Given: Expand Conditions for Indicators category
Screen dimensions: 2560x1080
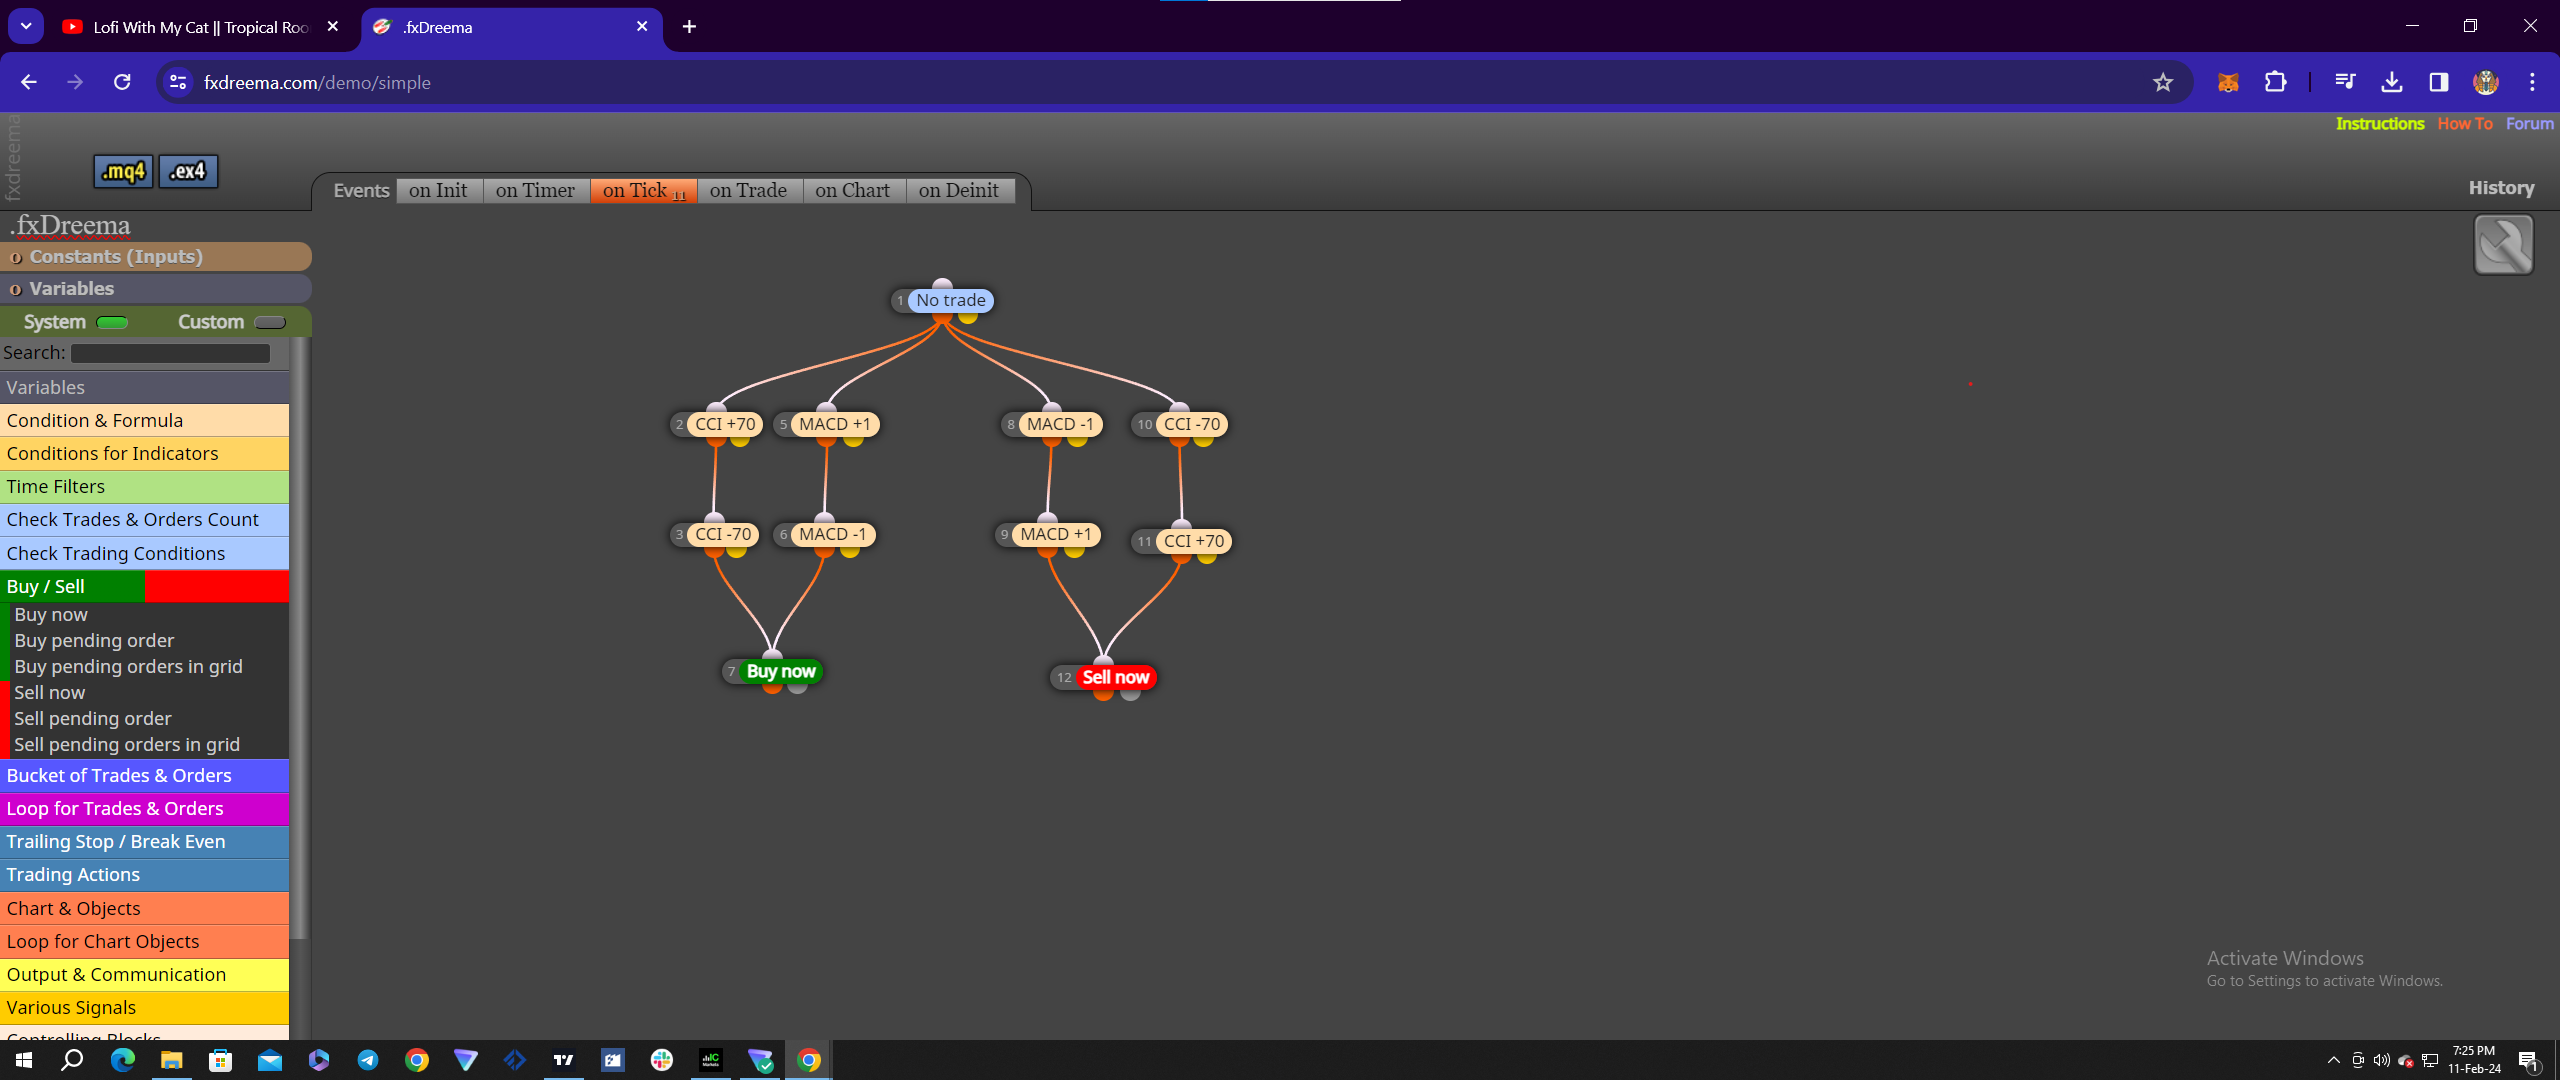Looking at the screenshot, I should 145,454.
